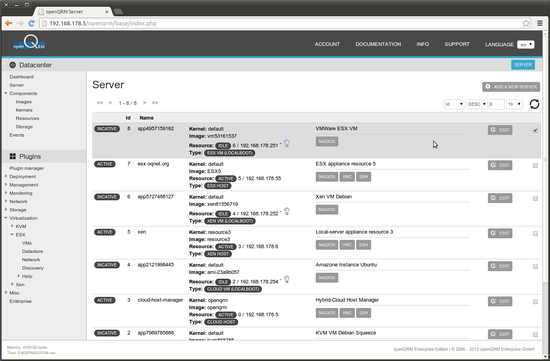550x361 pixels.
Task: Open the page size 10 dropdown
Action: coord(514,104)
